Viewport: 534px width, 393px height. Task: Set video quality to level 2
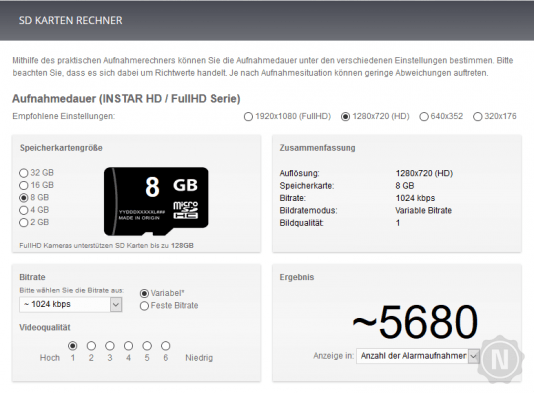tap(91, 346)
